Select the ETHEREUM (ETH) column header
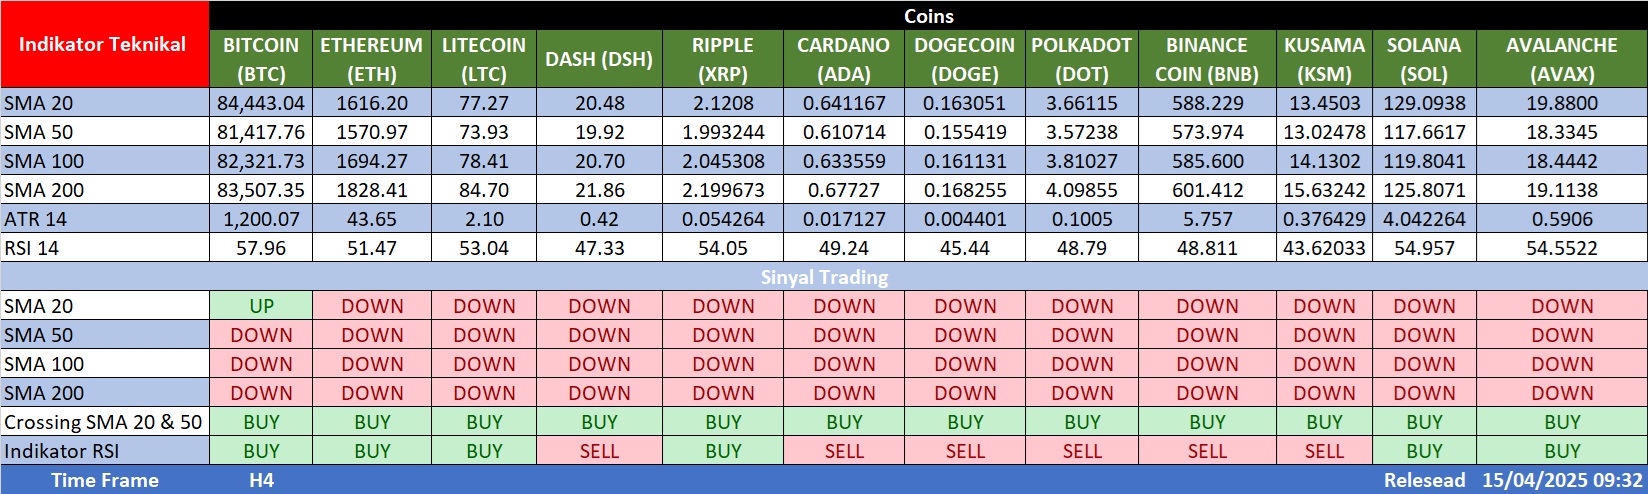This screenshot has height=494, width=1648. pyautogui.click(x=372, y=59)
